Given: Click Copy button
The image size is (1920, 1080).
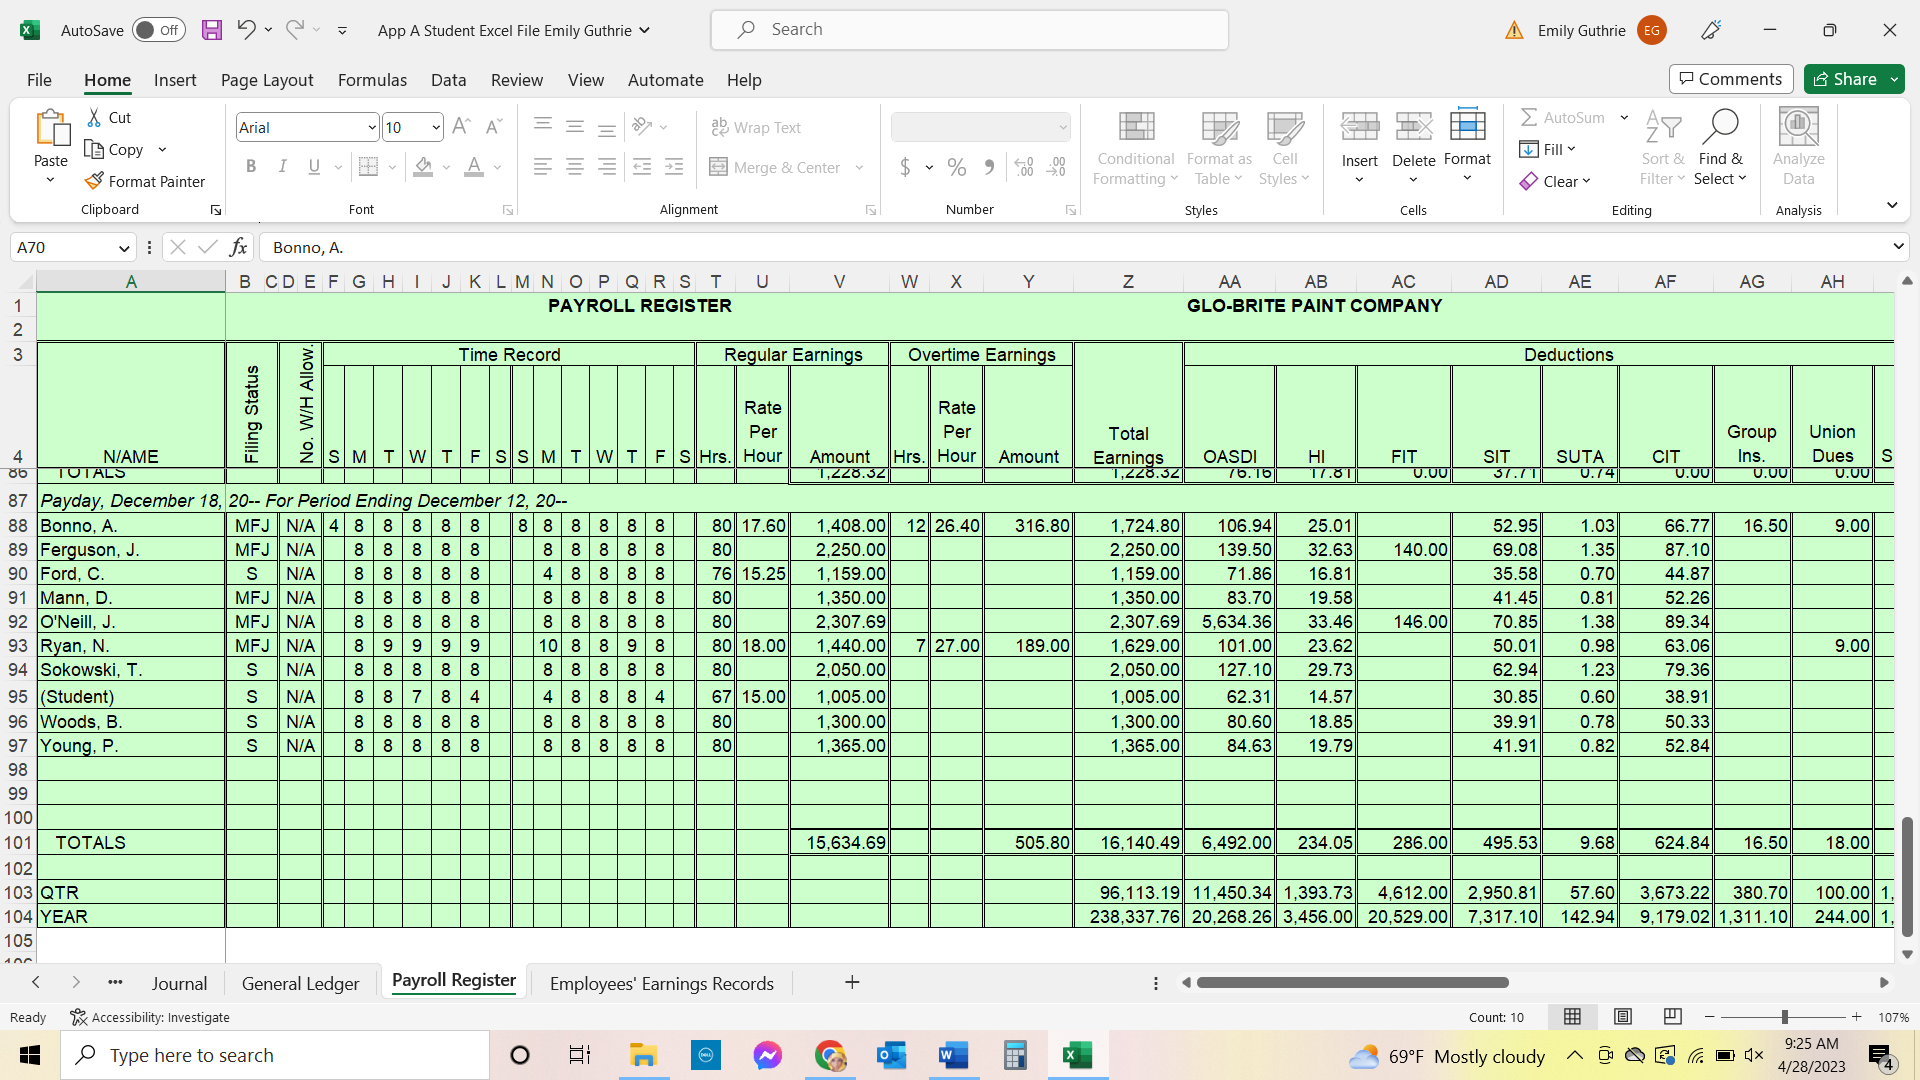Looking at the screenshot, I should [x=114, y=150].
